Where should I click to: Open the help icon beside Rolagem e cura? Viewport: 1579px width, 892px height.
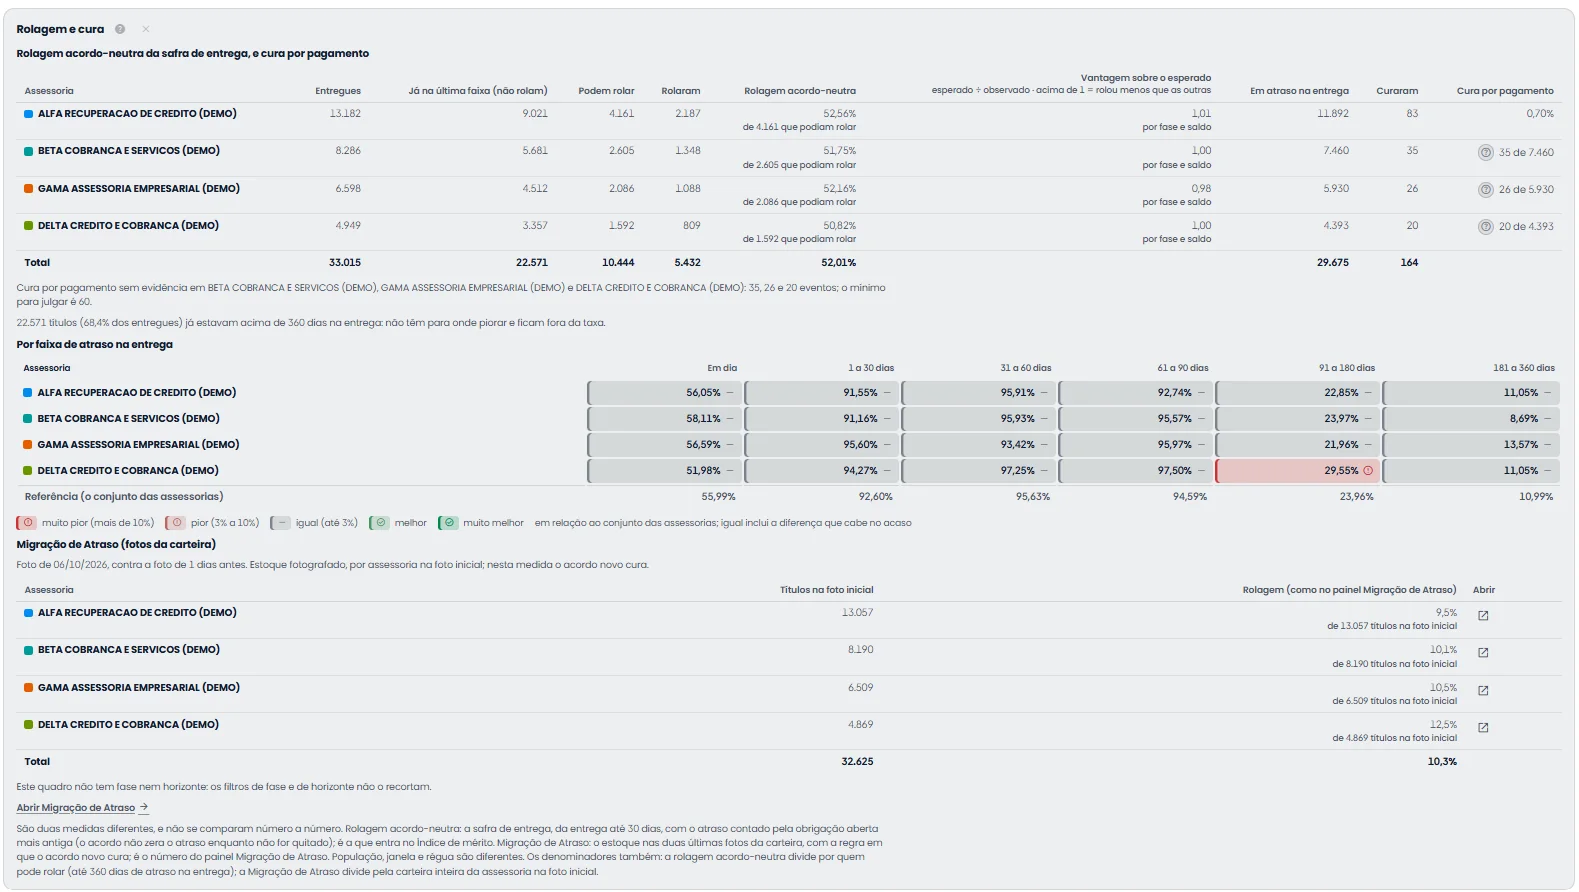coord(120,29)
